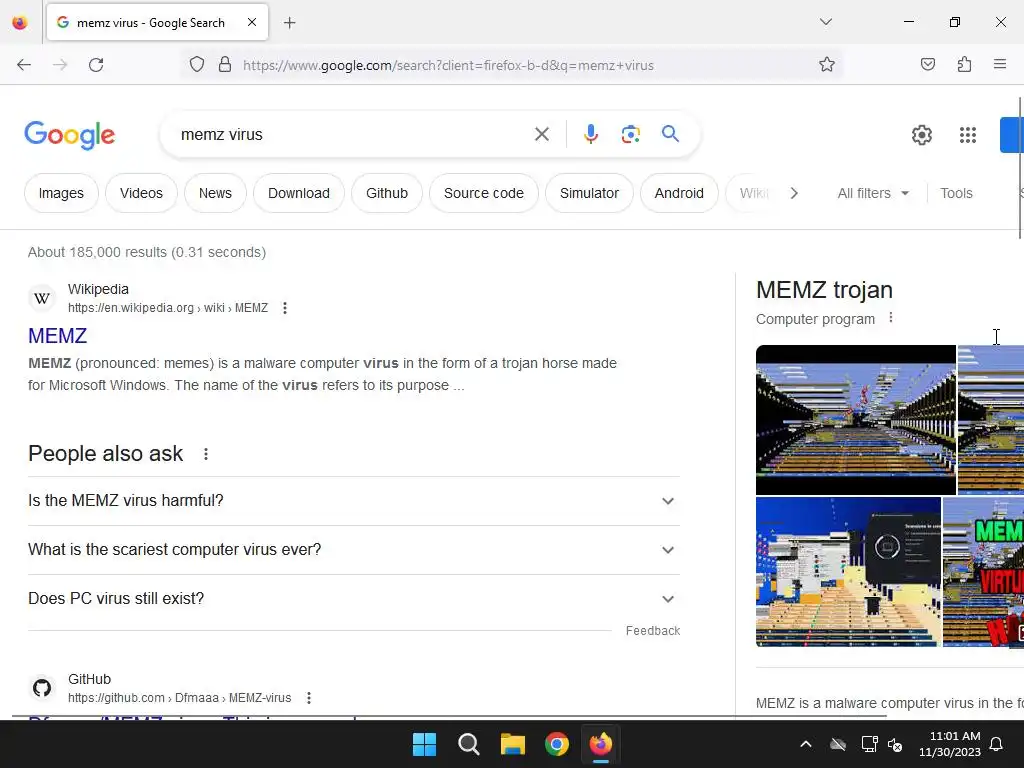Viewport: 1024px width, 768px height.
Task: Open the cloud sync tray icon
Action: tap(838, 744)
